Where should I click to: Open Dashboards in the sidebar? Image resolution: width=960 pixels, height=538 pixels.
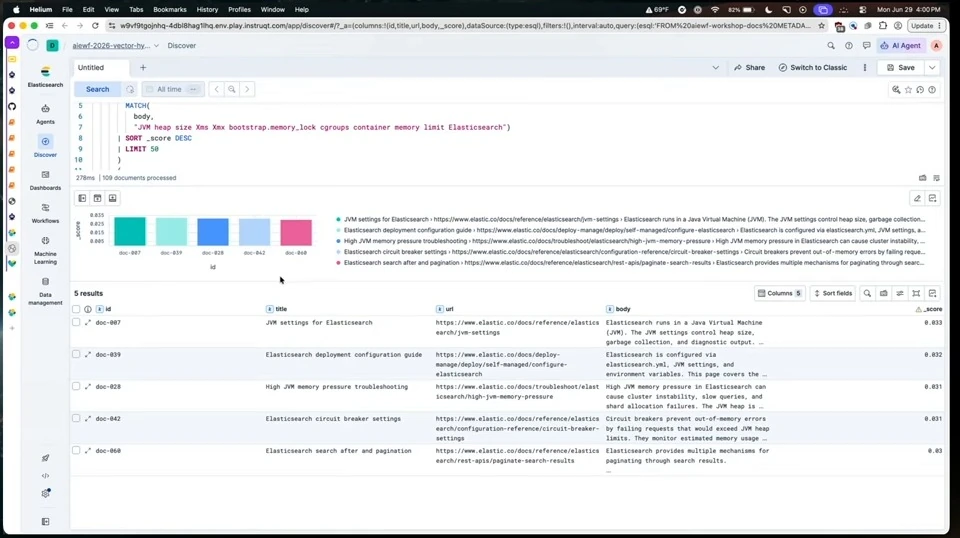click(45, 181)
